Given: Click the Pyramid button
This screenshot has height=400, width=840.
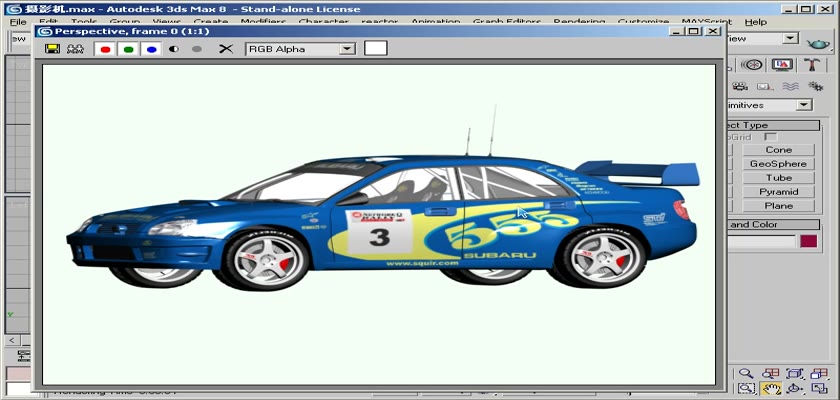Looking at the screenshot, I should (x=778, y=192).
